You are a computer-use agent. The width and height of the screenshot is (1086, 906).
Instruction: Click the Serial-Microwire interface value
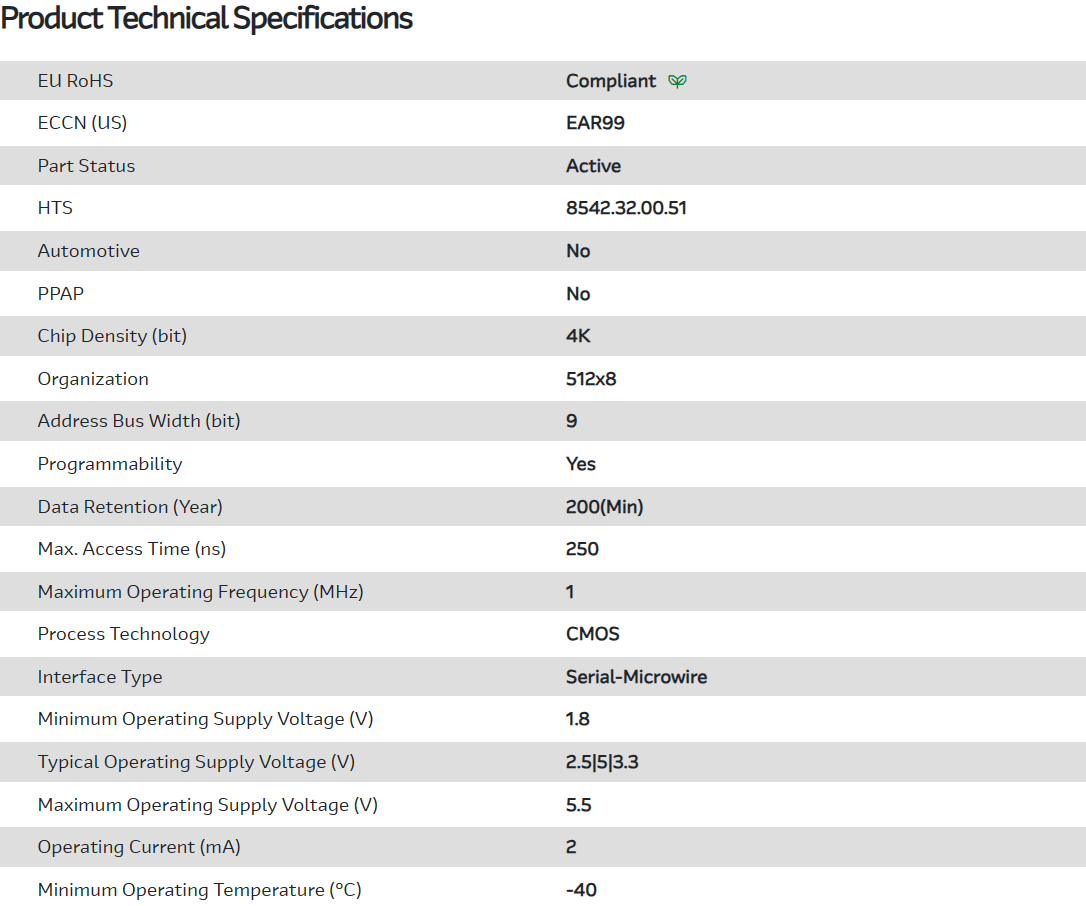[636, 677]
